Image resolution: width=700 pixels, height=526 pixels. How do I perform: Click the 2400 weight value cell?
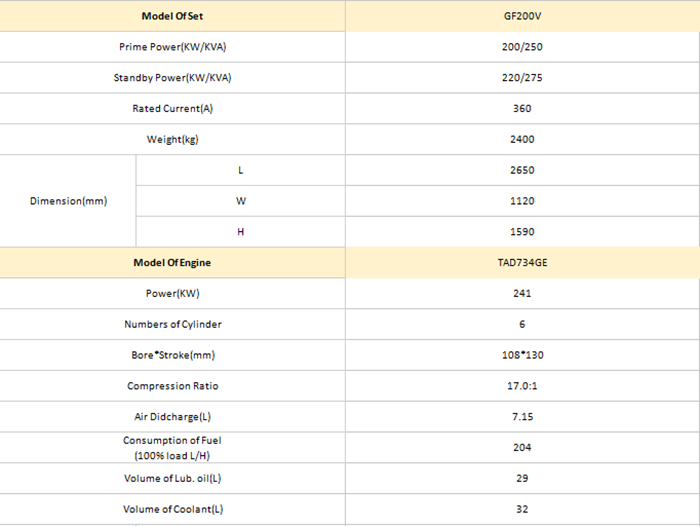tap(522, 139)
